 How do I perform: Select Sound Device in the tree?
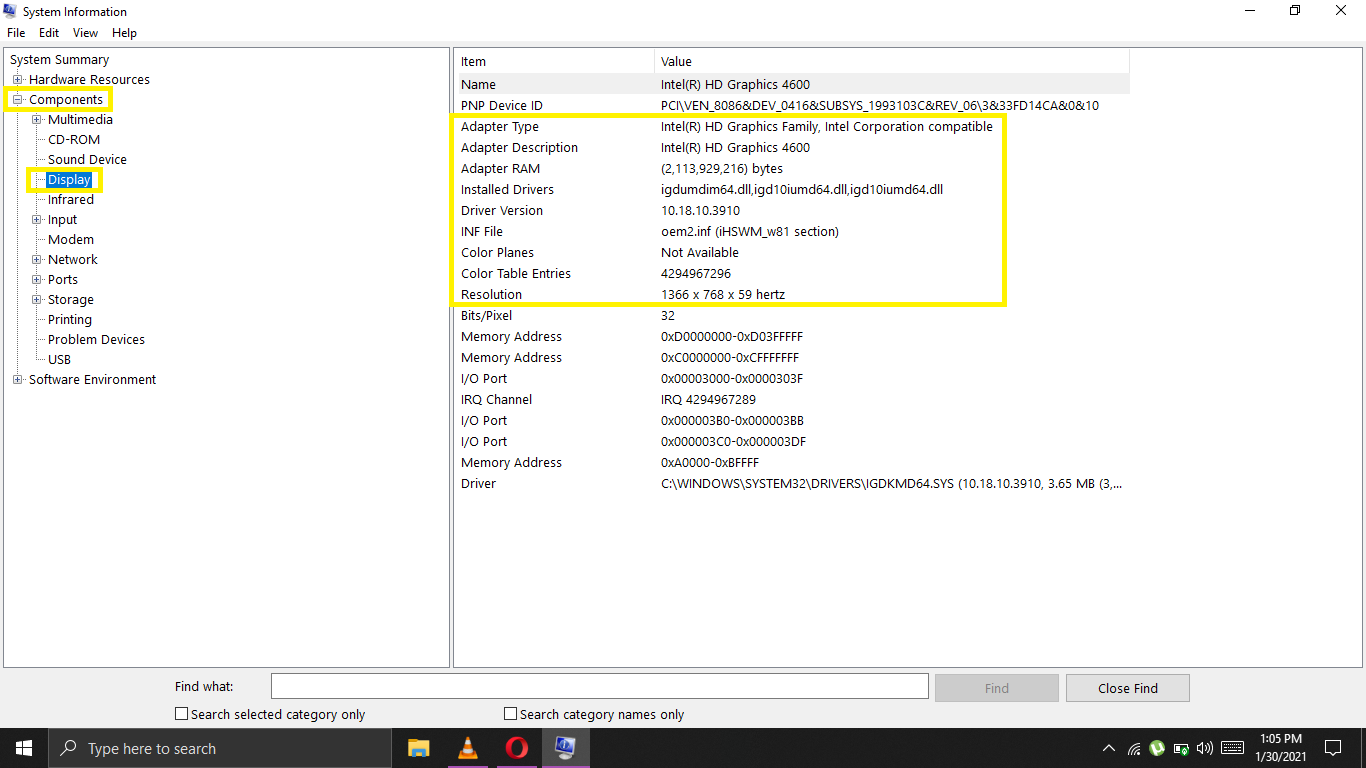pos(87,160)
